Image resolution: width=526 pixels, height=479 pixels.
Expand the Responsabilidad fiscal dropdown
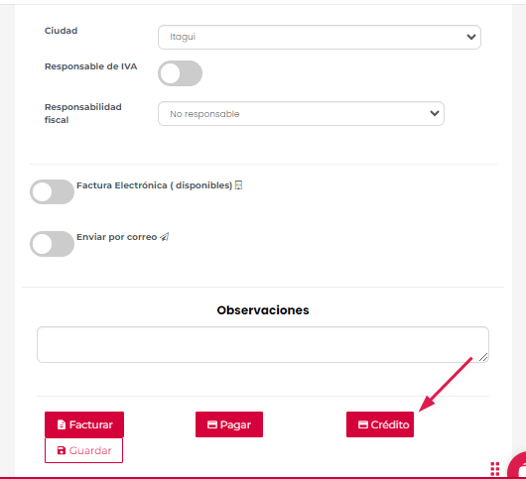[301, 114]
